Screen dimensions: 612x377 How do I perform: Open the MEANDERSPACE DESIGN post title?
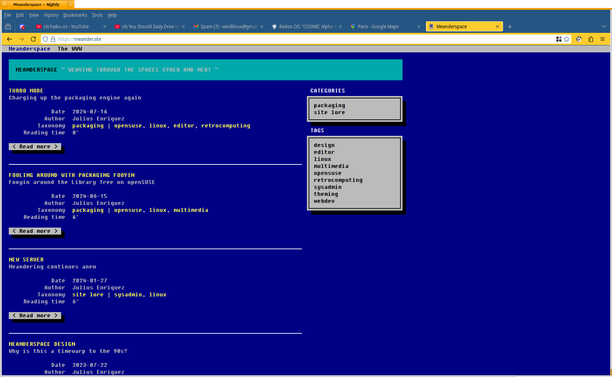click(42, 344)
